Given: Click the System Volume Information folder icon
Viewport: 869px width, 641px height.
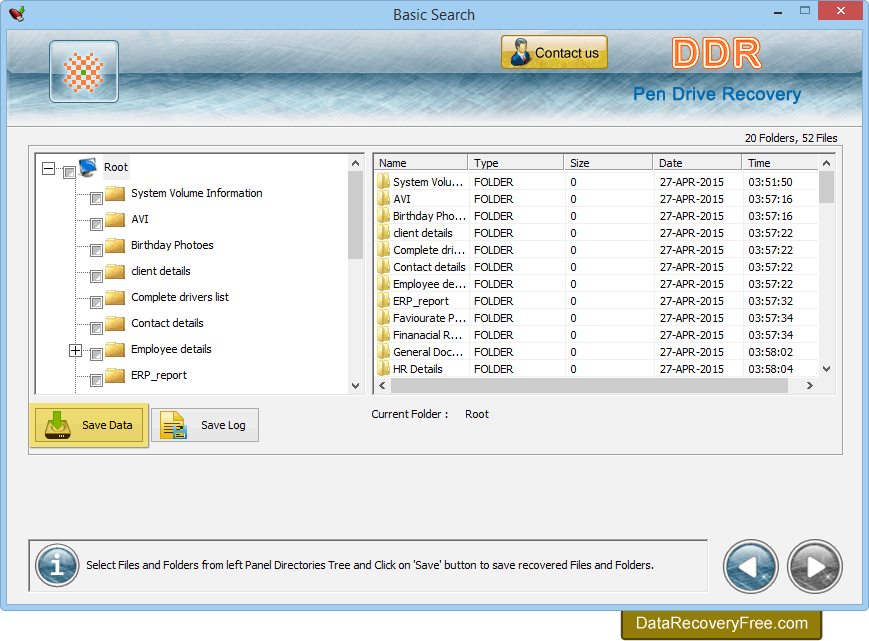Looking at the screenshot, I should click(115, 193).
